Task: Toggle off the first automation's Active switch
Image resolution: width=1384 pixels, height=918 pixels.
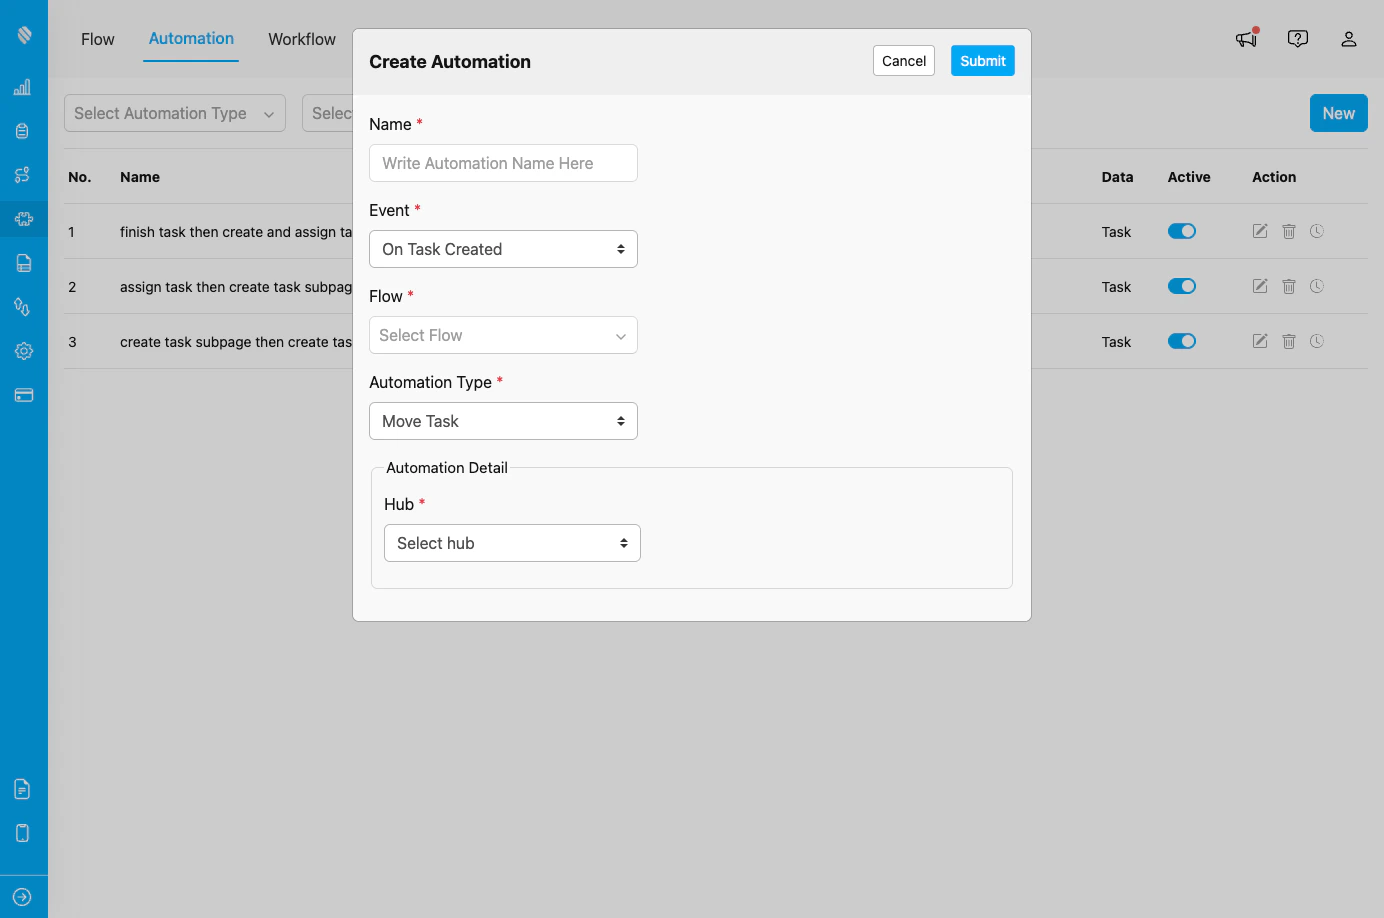Action: [x=1181, y=231]
